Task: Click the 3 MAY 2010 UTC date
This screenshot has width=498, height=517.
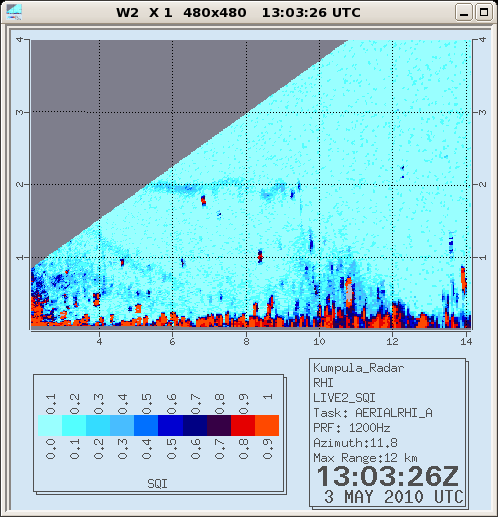Action: tap(394, 497)
